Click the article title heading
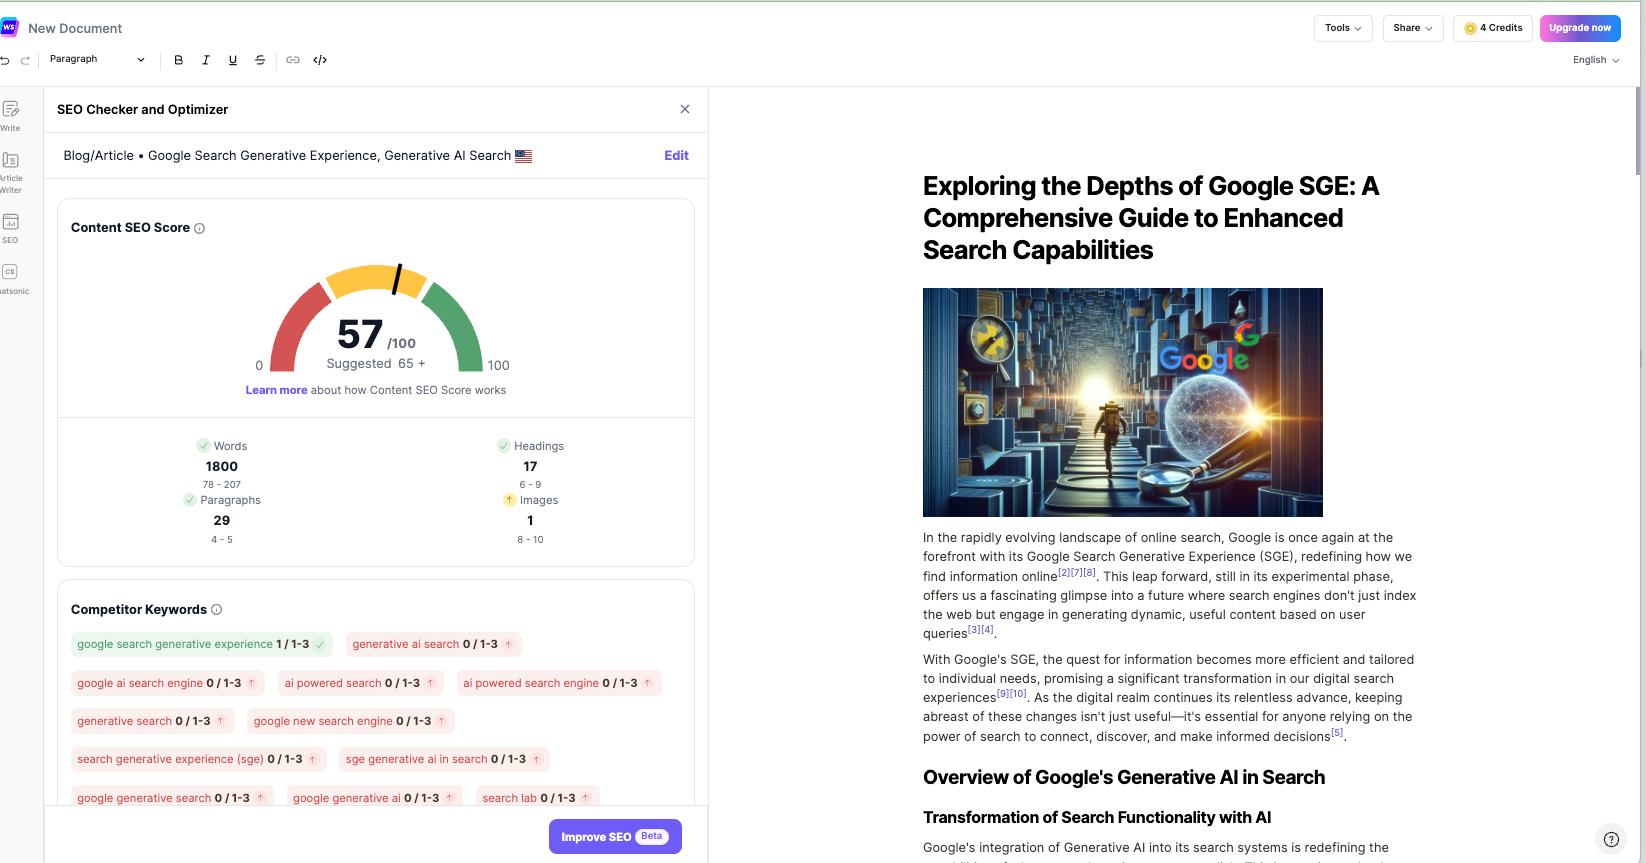Screen dimensions: 1646x863 [x=1151, y=218]
